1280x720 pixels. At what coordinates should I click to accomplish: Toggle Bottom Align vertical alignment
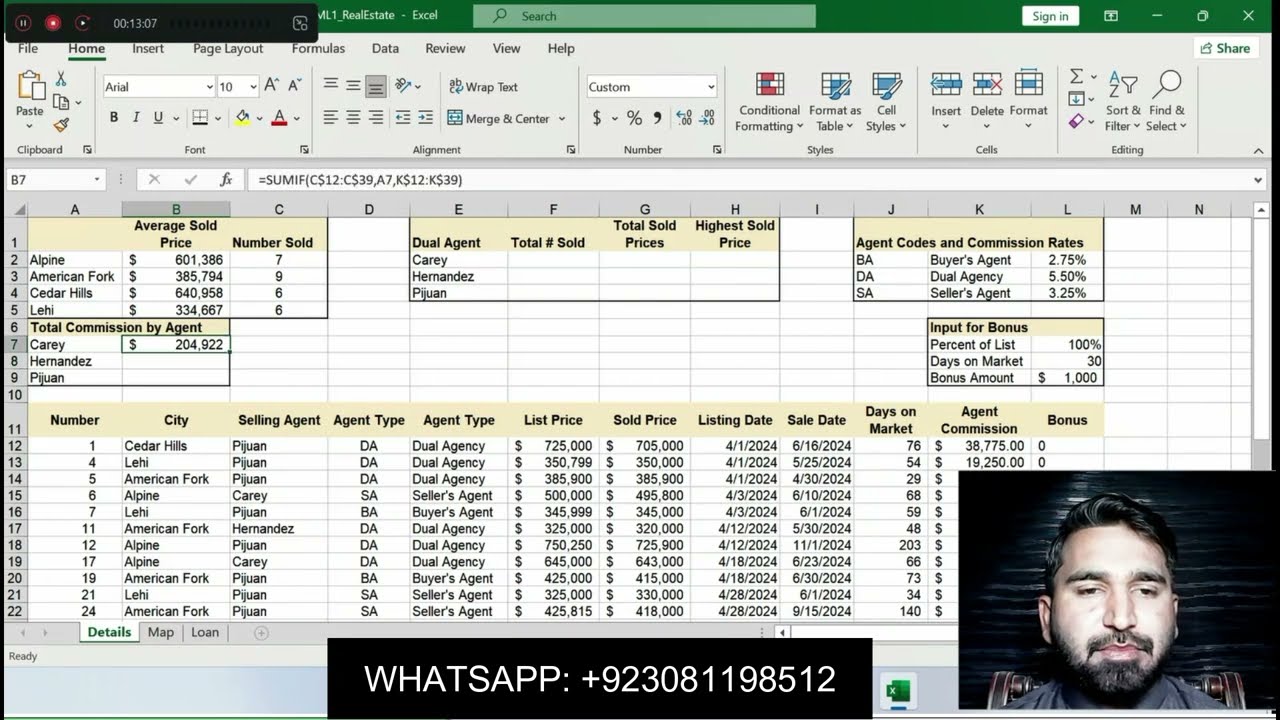click(376, 87)
